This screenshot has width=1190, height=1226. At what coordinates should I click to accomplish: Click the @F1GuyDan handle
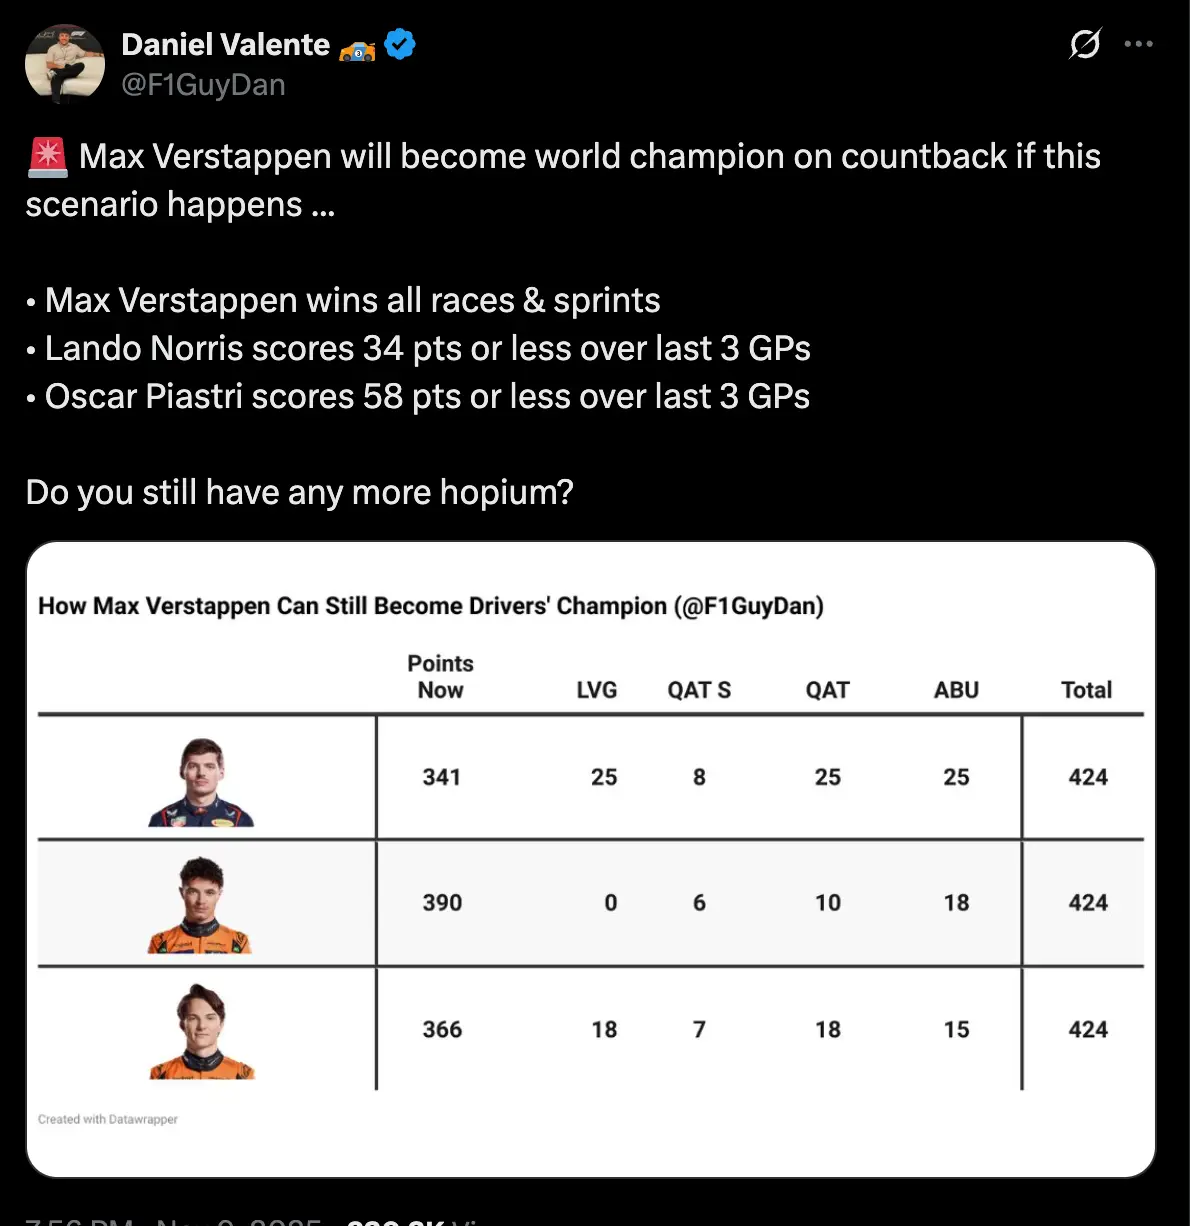[203, 85]
